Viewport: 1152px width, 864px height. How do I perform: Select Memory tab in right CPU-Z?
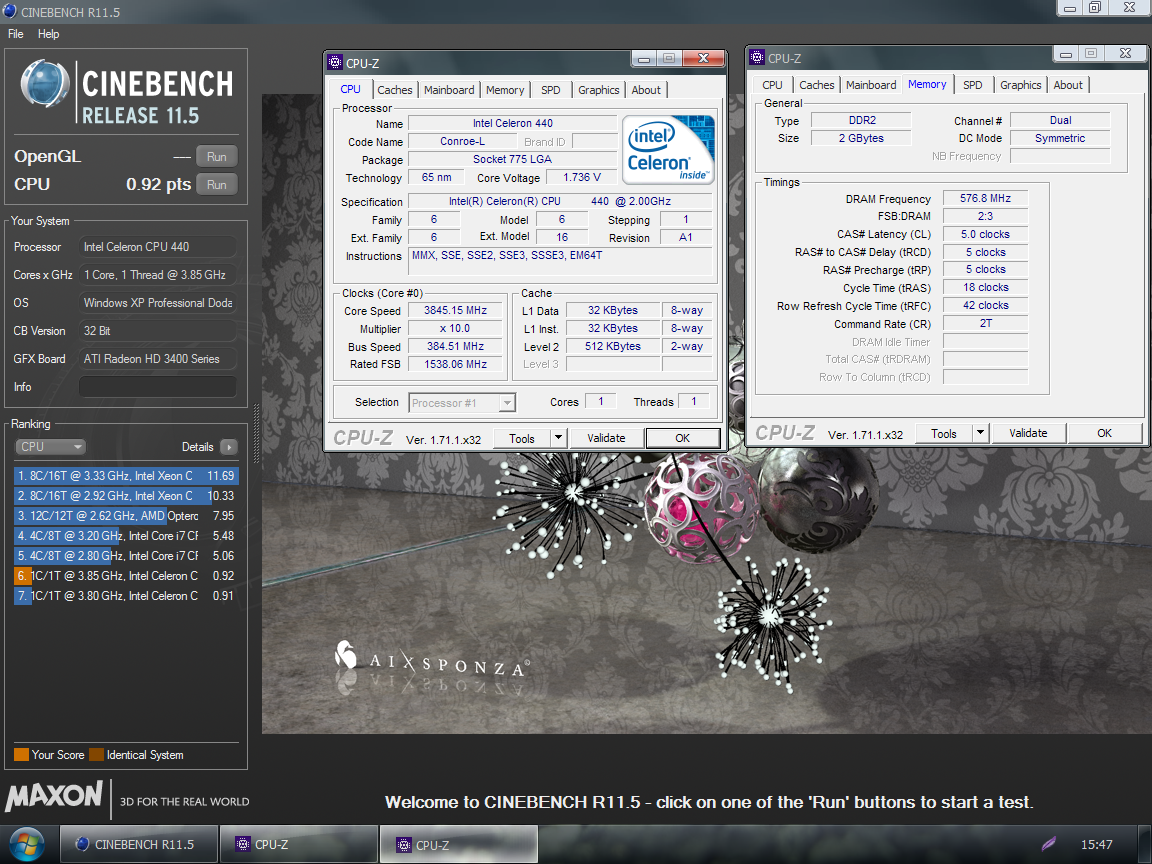tap(927, 84)
